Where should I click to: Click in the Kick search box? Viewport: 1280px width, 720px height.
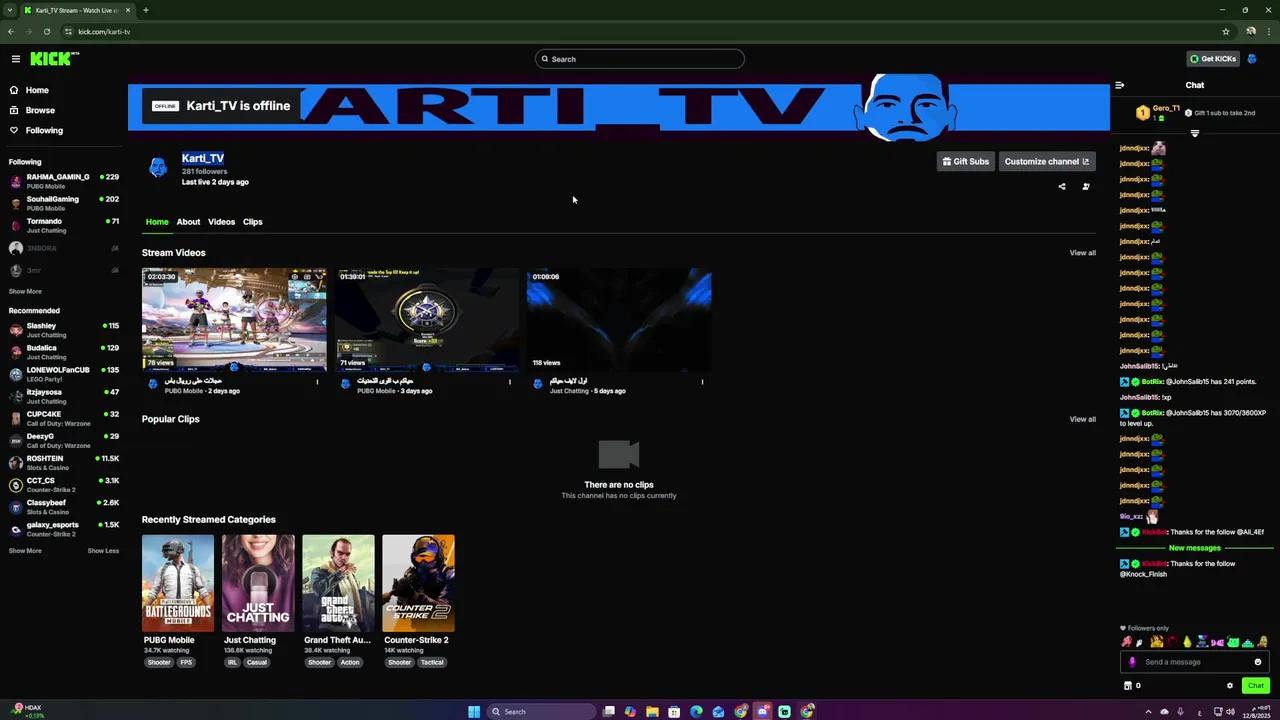click(640, 59)
